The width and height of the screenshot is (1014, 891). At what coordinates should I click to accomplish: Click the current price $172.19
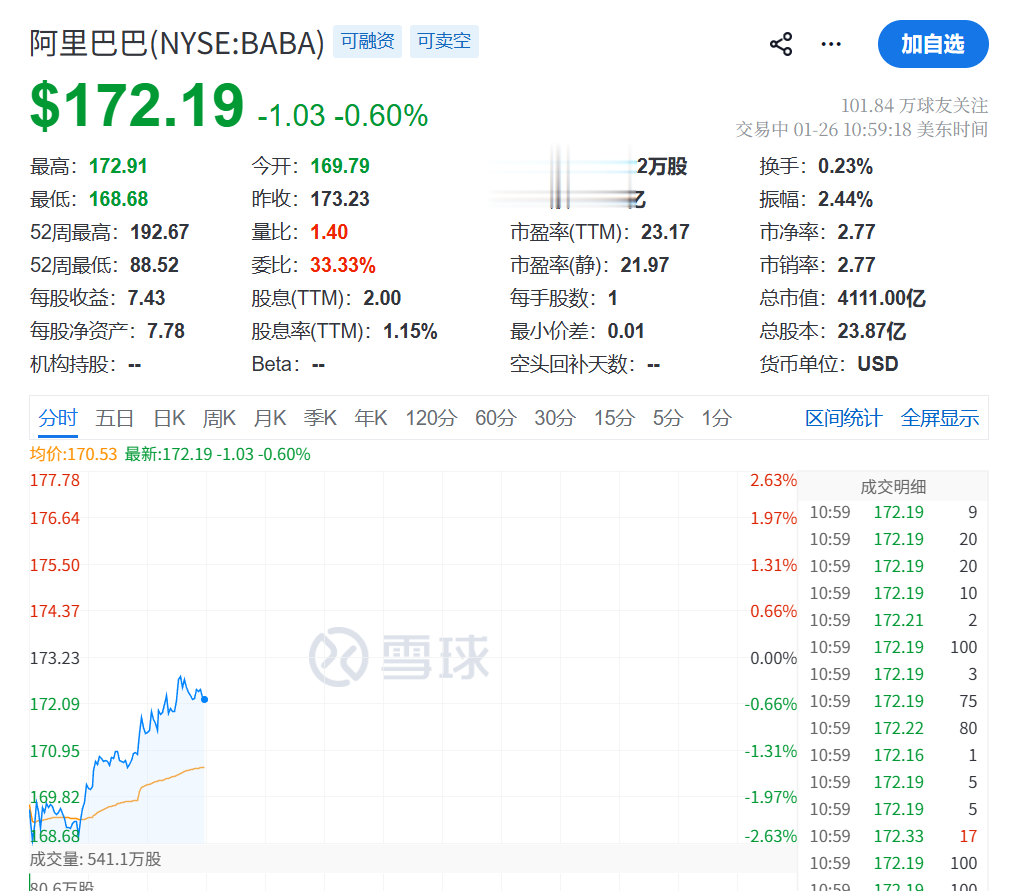click(137, 105)
